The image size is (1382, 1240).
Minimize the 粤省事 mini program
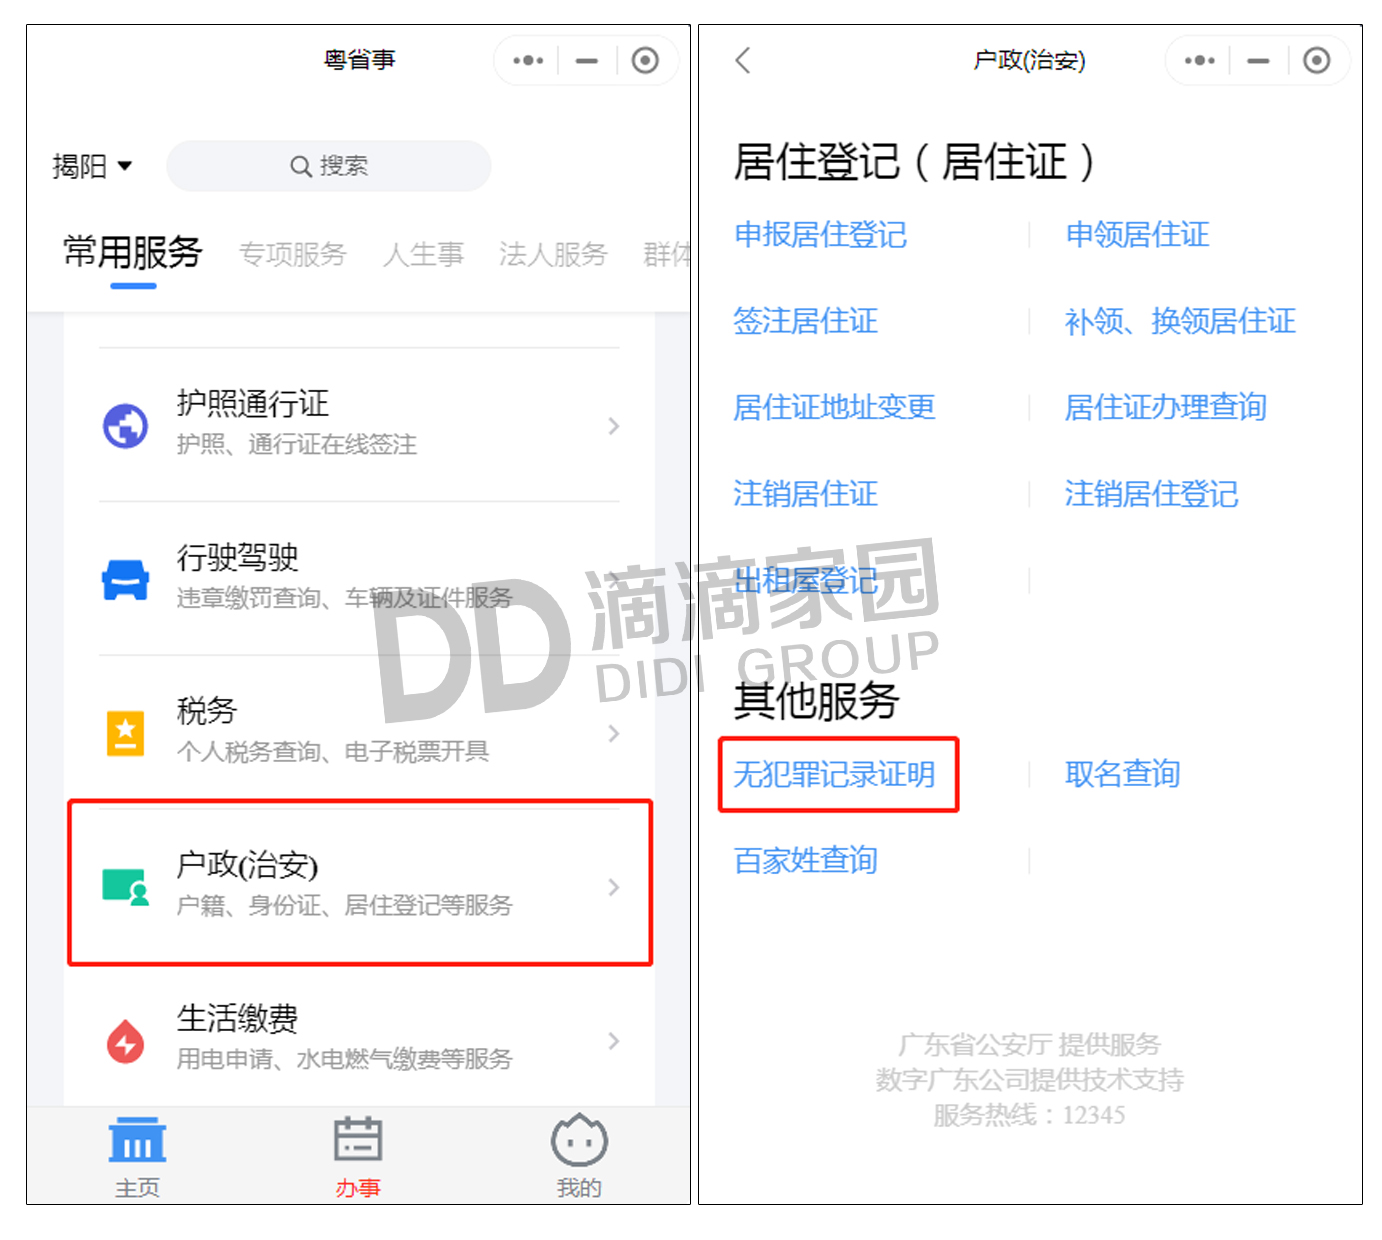(587, 61)
